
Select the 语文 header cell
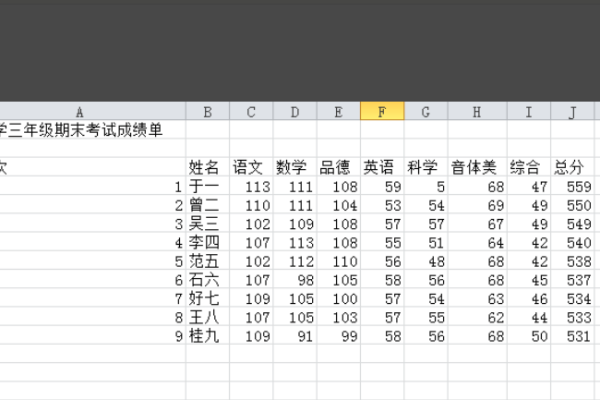pos(251,167)
